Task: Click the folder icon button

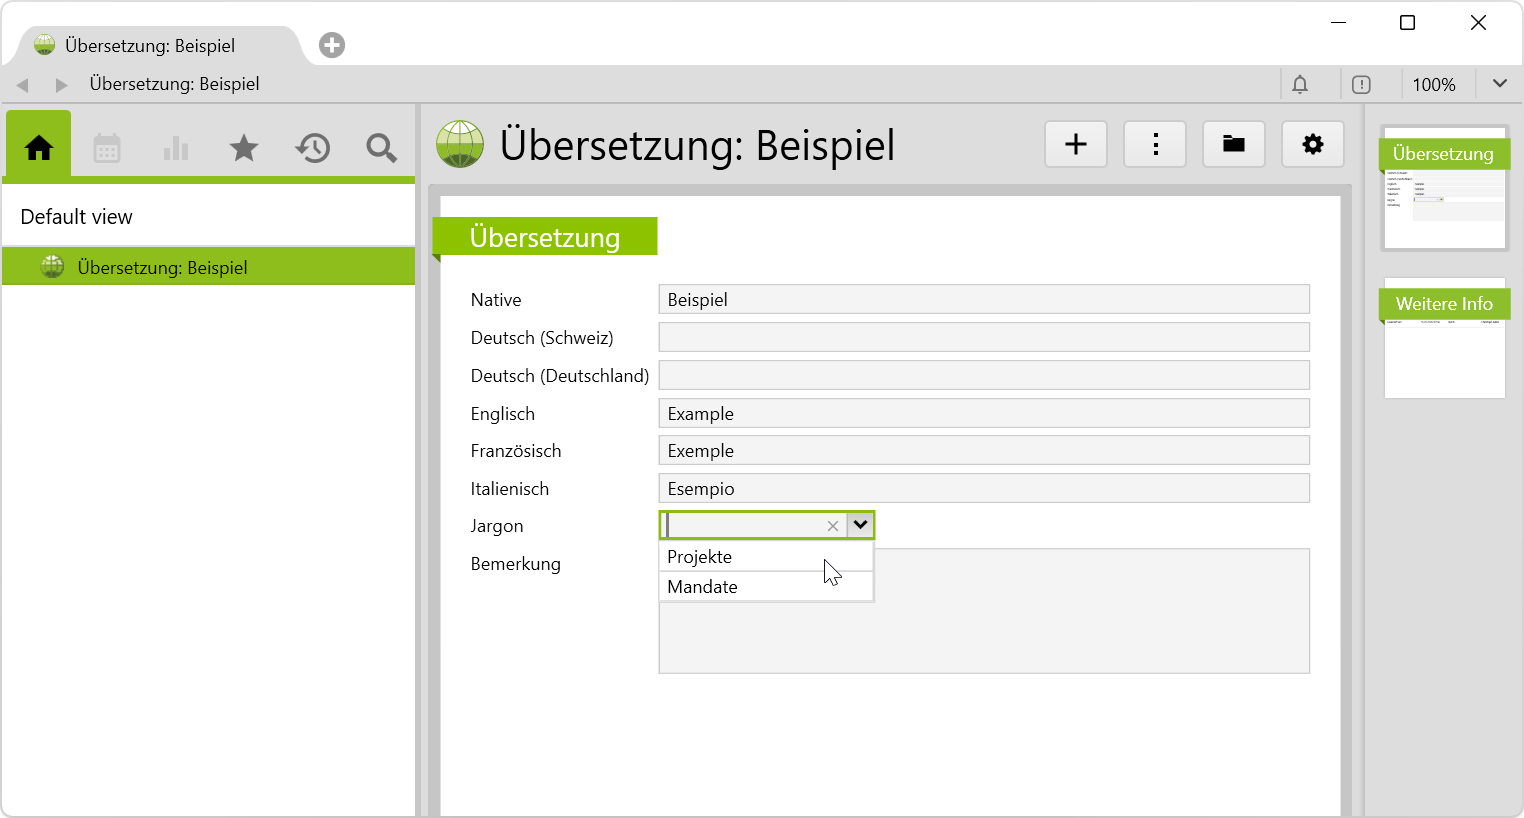Action: [1234, 145]
